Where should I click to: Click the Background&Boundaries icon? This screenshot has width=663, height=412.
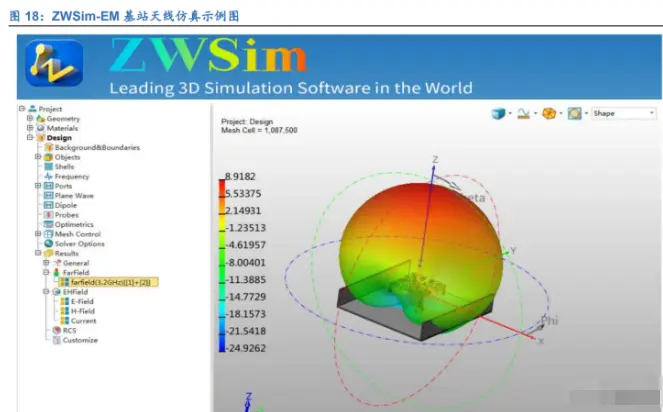[x=49, y=147]
